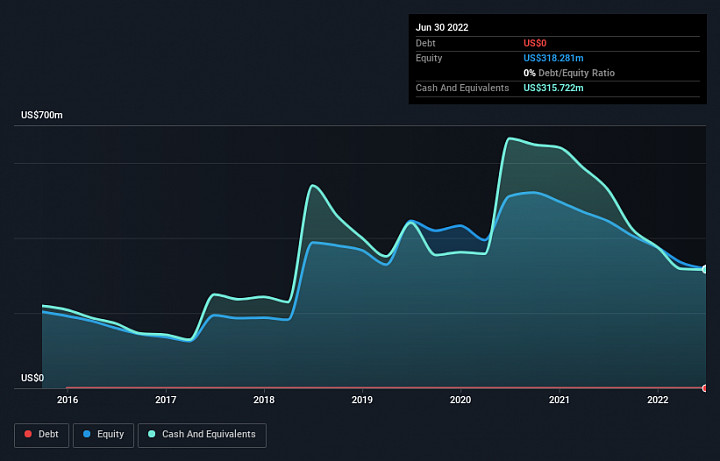Select the red Debt data point marker
This screenshot has height=461, width=720.
click(705, 388)
